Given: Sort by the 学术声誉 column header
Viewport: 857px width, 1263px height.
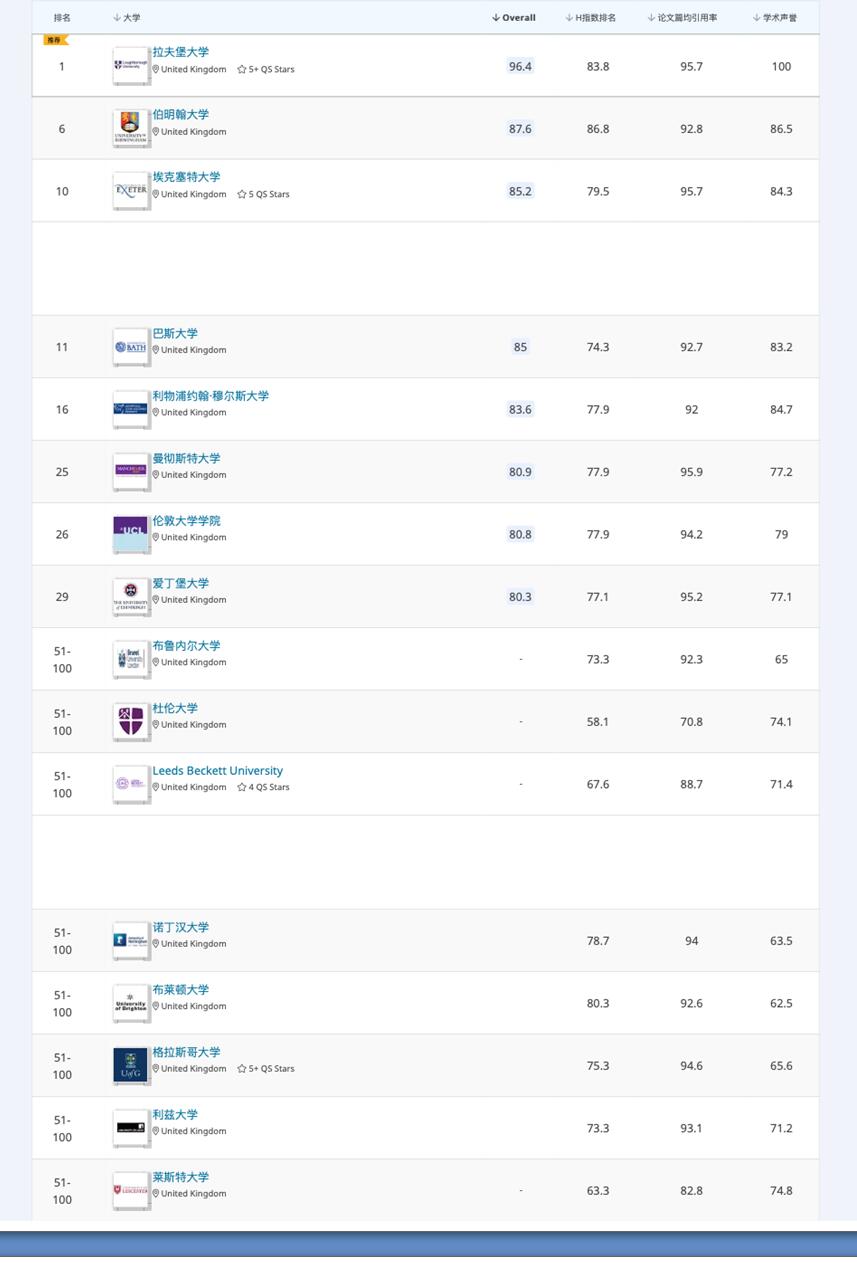Looking at the screenshot, I should [x=775, y=18].
